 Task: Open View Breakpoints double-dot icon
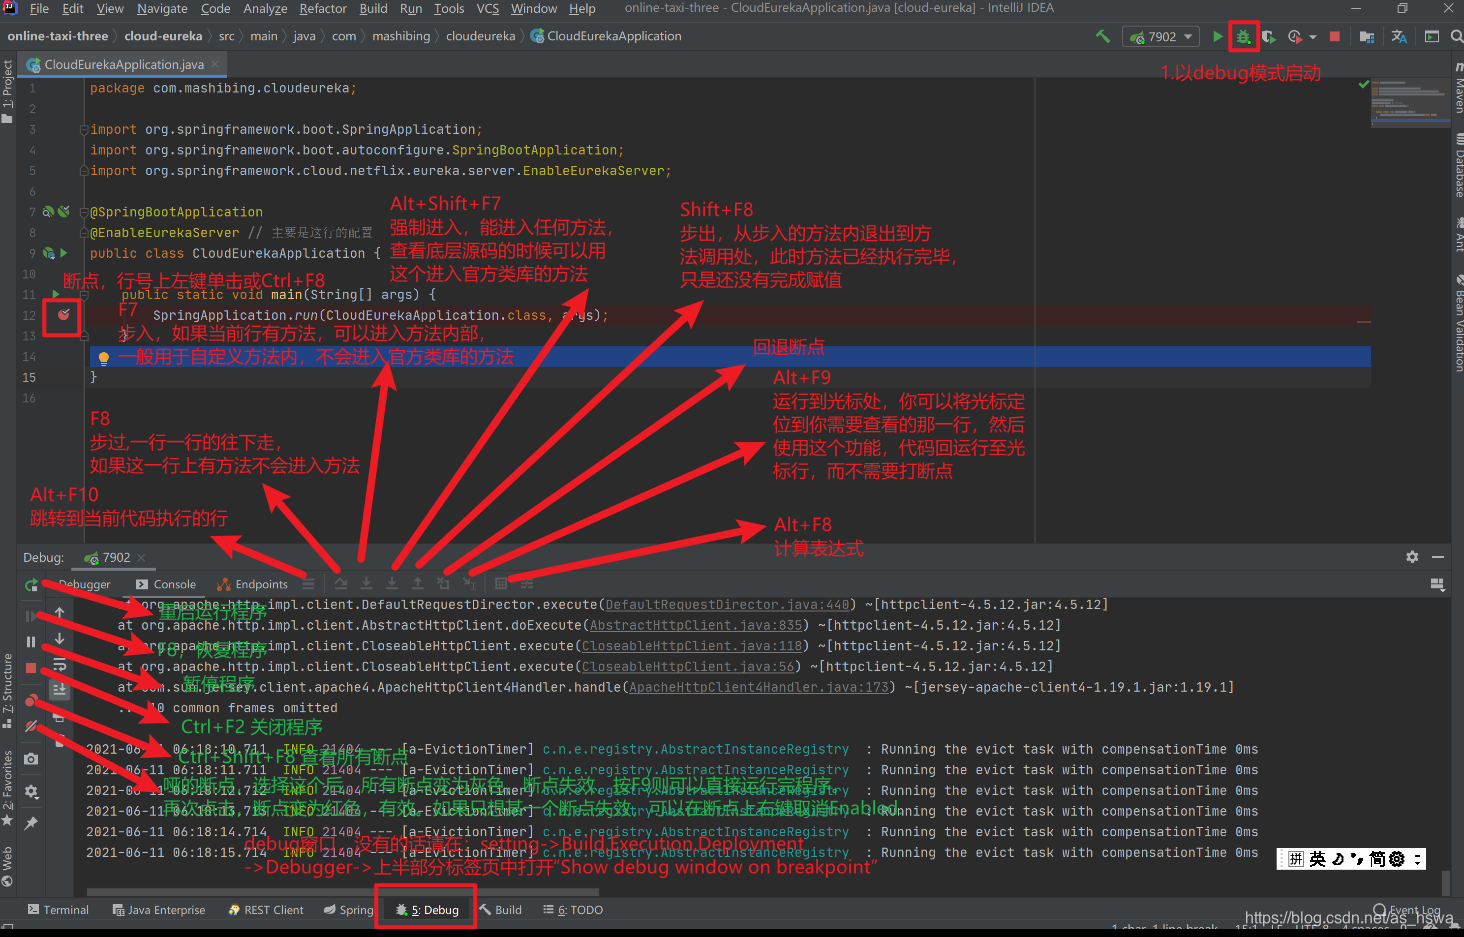[31, 700]
